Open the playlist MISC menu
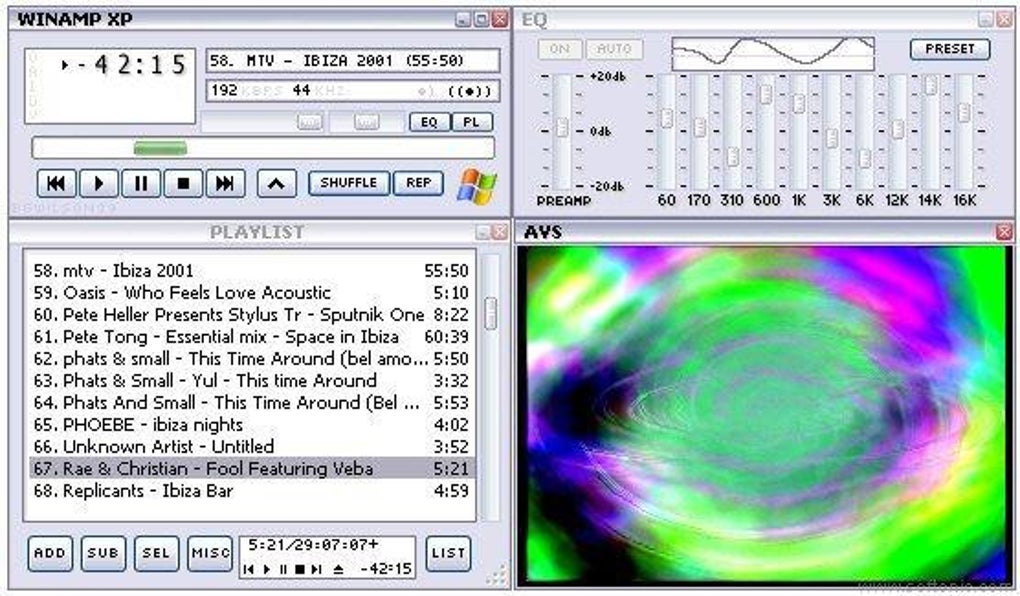Viewport: 1020px width, 596px height. click(x=209, y=554)
